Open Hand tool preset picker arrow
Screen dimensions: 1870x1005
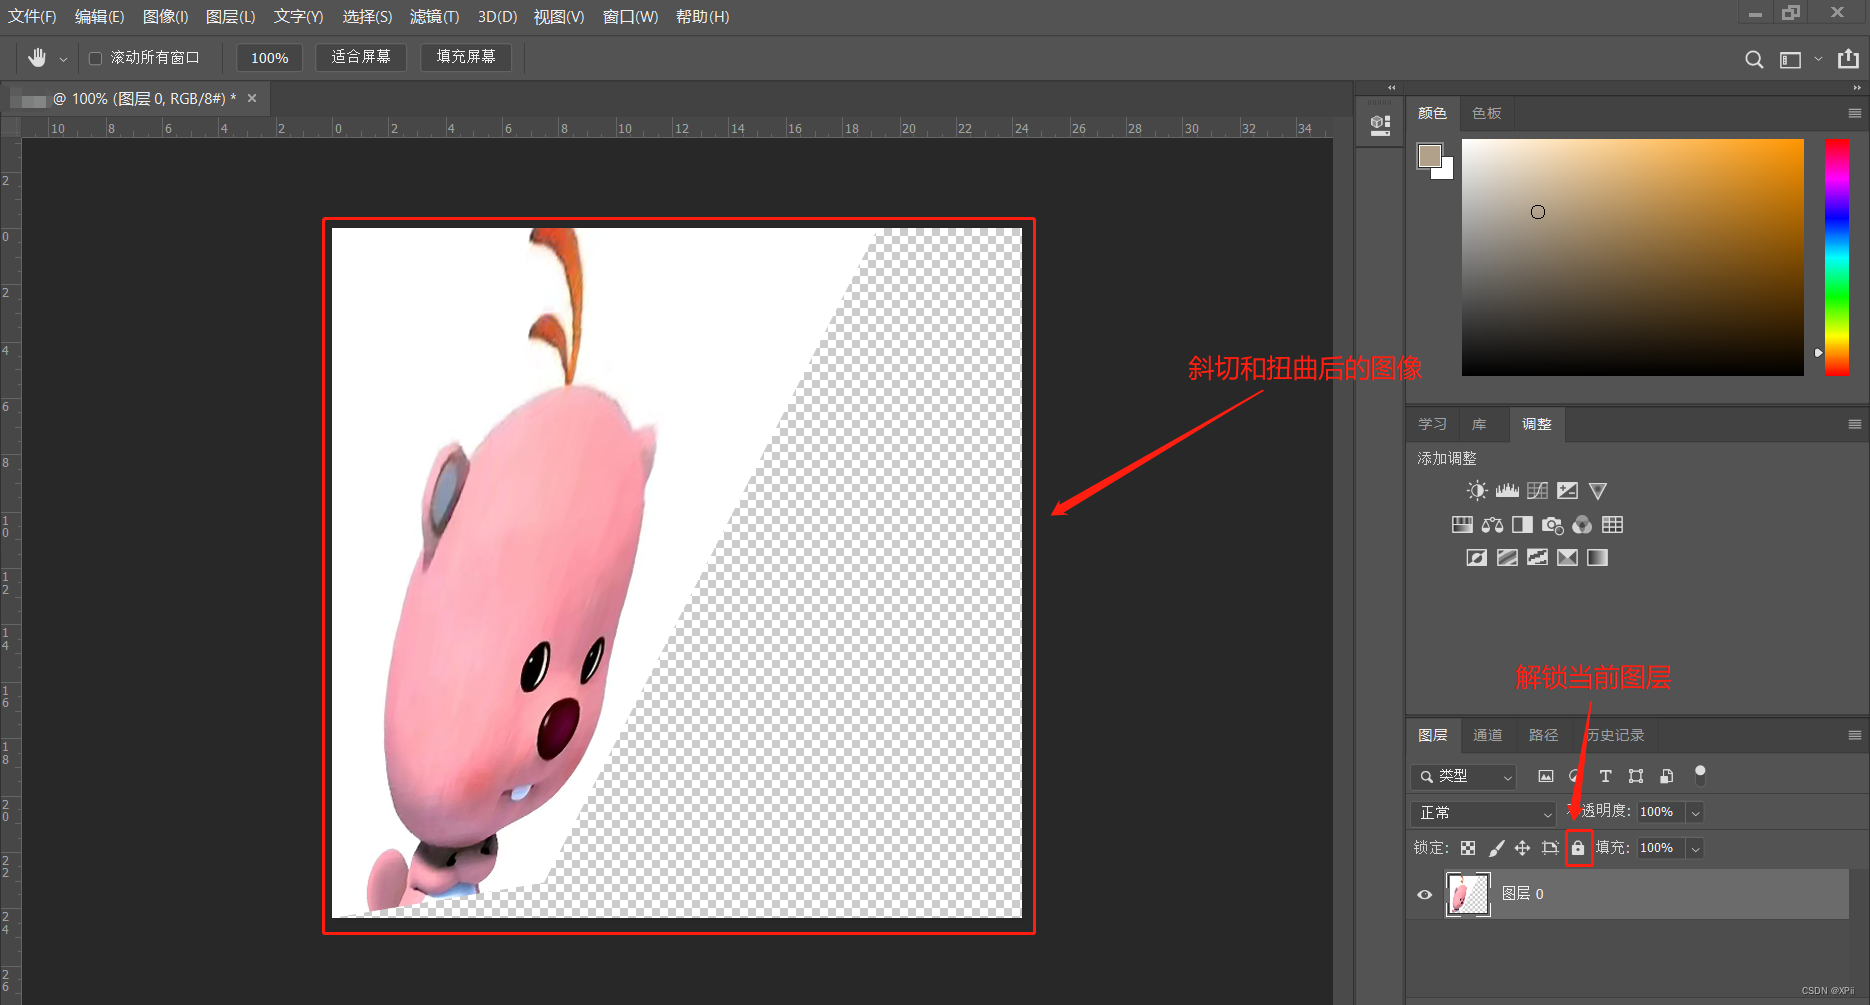pyautogui.click(x=63, y=59)
